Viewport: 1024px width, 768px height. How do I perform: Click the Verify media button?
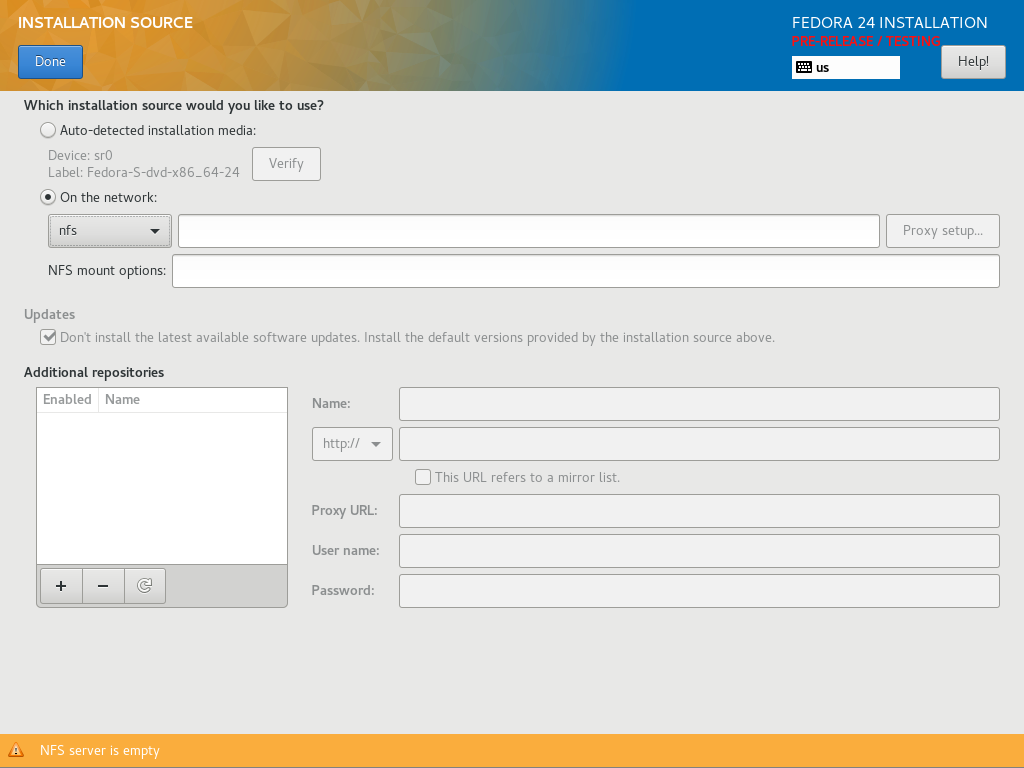(286, 164)
